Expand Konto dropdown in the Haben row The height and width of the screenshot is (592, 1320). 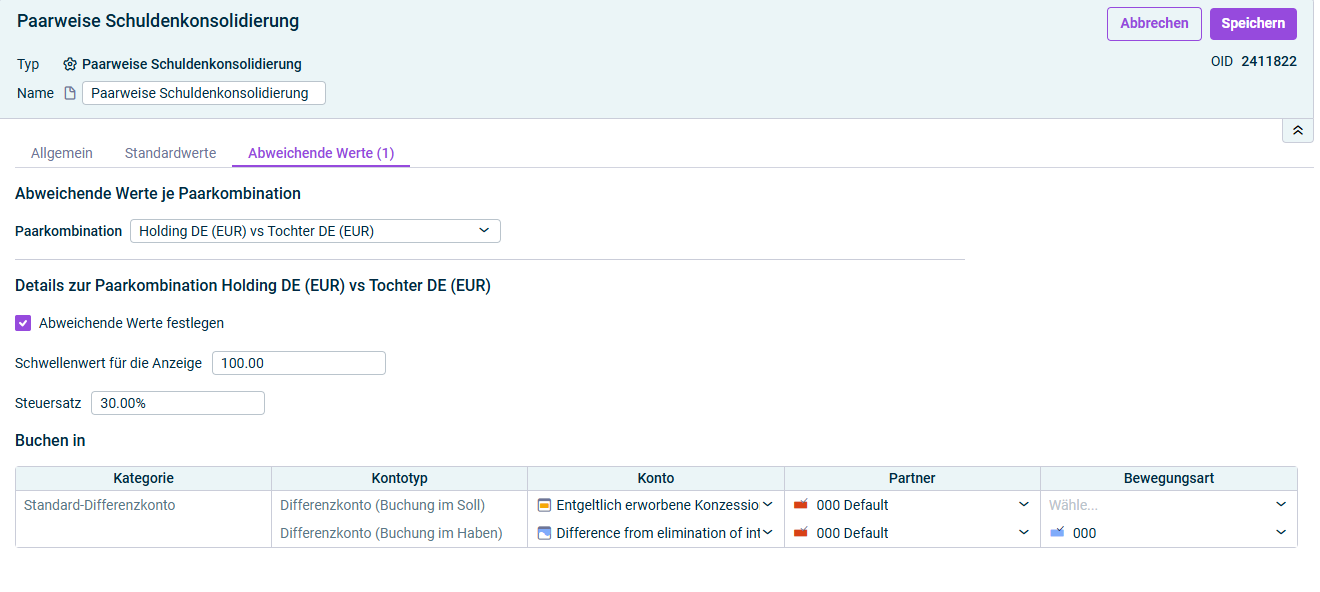click(x=768, y=533)
